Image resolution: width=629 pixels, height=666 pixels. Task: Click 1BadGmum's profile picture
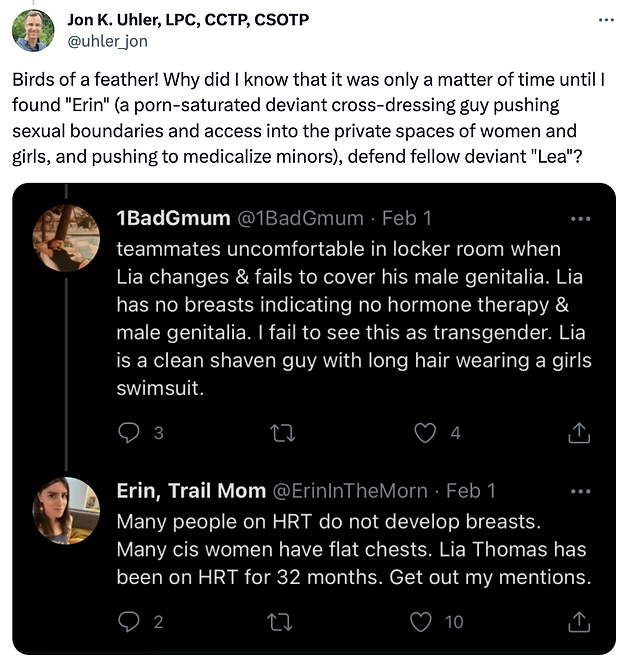click(66, 239)
